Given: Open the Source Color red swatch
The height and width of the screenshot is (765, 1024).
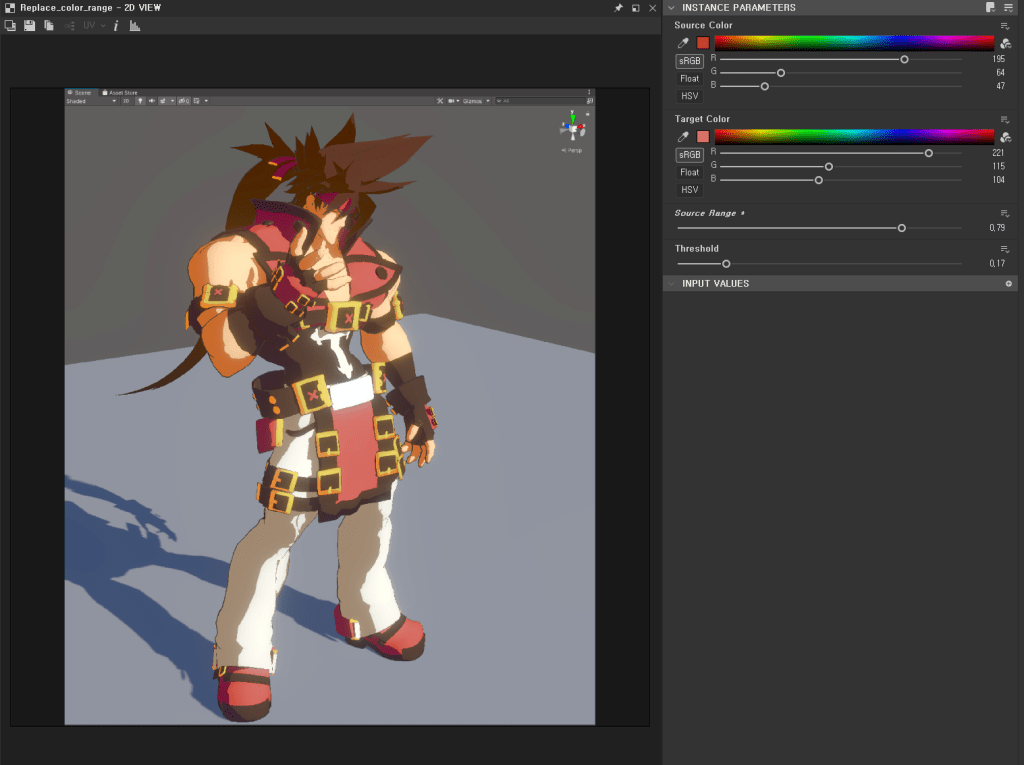Looking at the screenshot, I should point(703,43).
